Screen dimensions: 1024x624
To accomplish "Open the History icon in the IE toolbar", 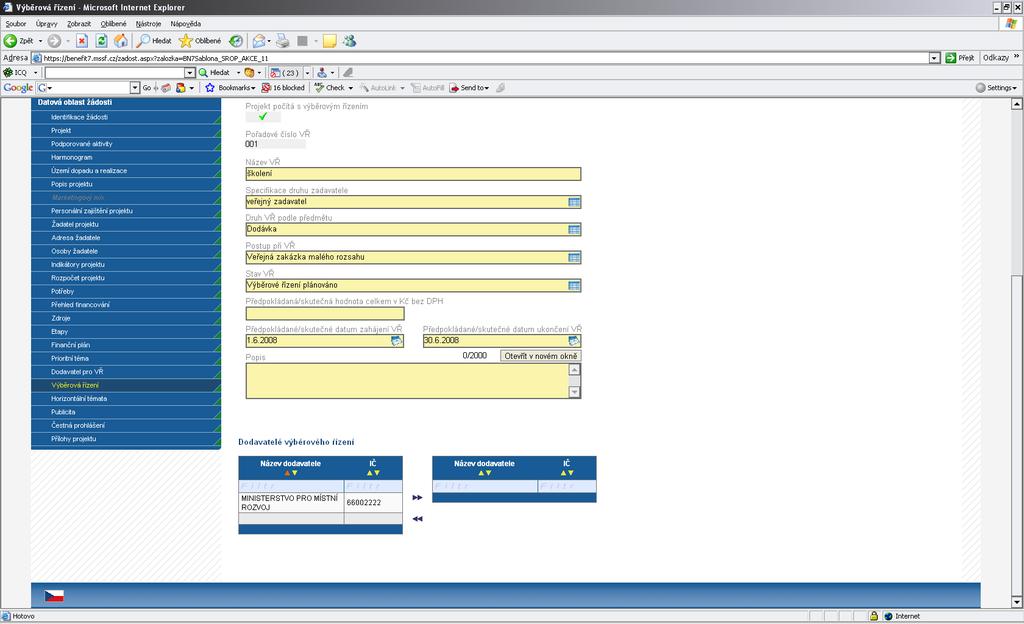I will [236, 41].
